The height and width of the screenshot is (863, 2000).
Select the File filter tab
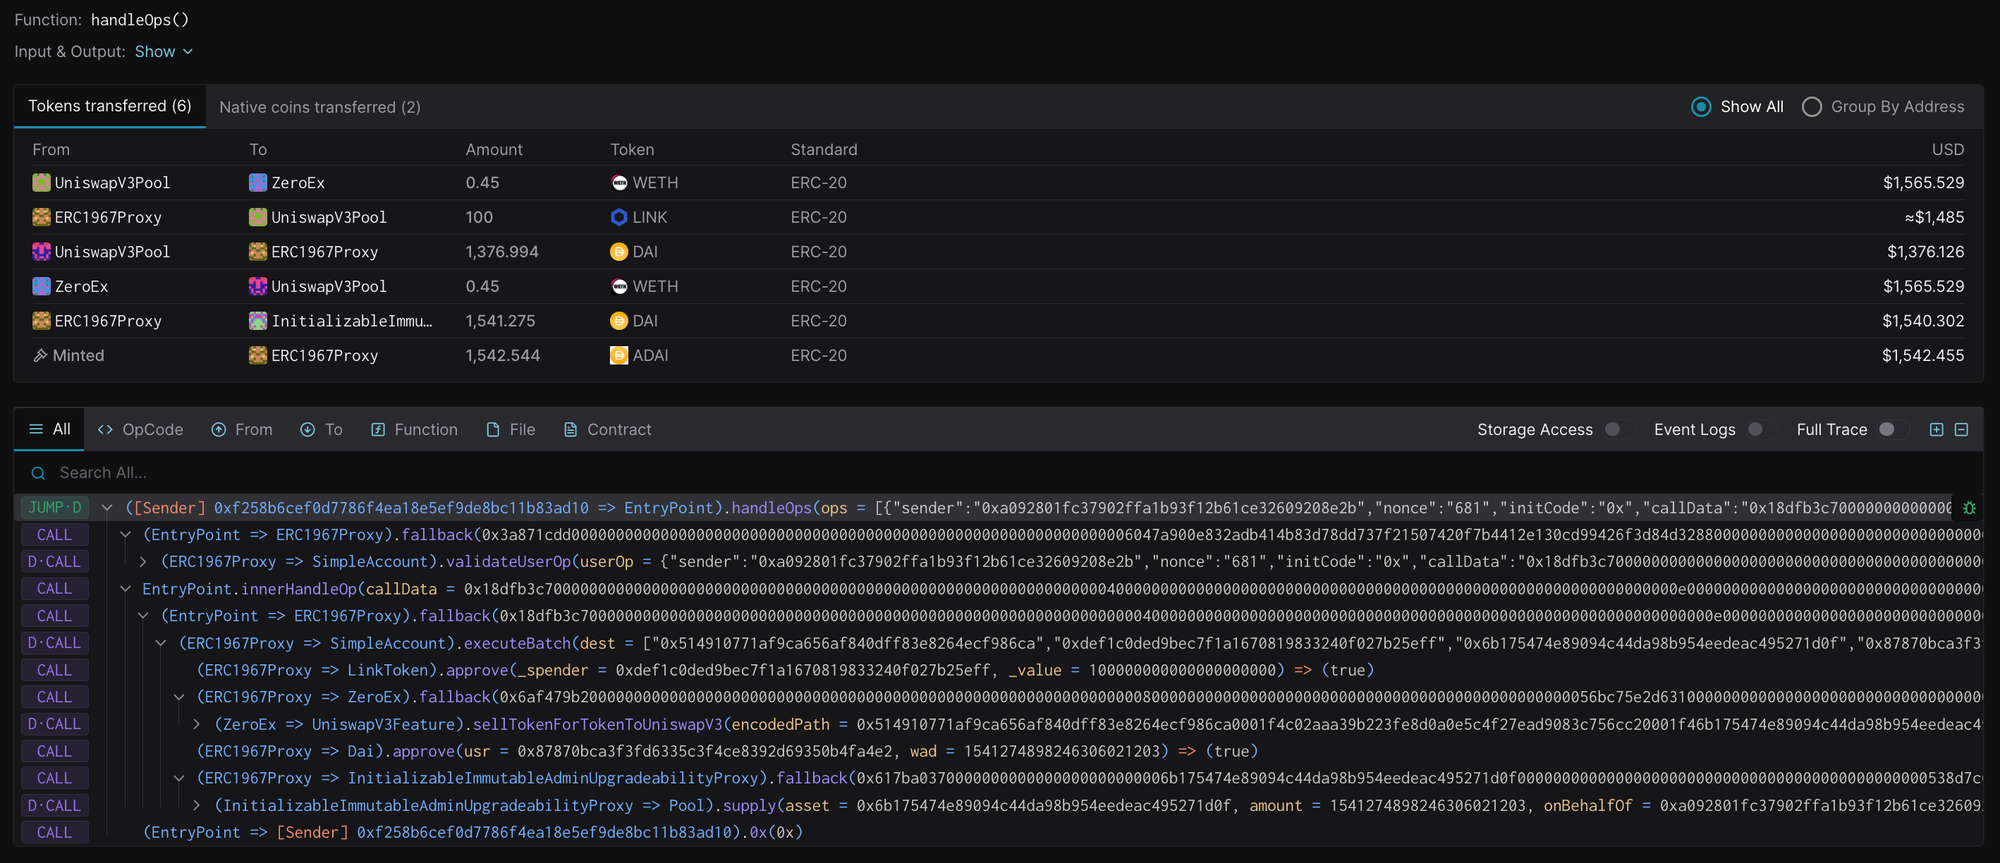pos(511,429)
